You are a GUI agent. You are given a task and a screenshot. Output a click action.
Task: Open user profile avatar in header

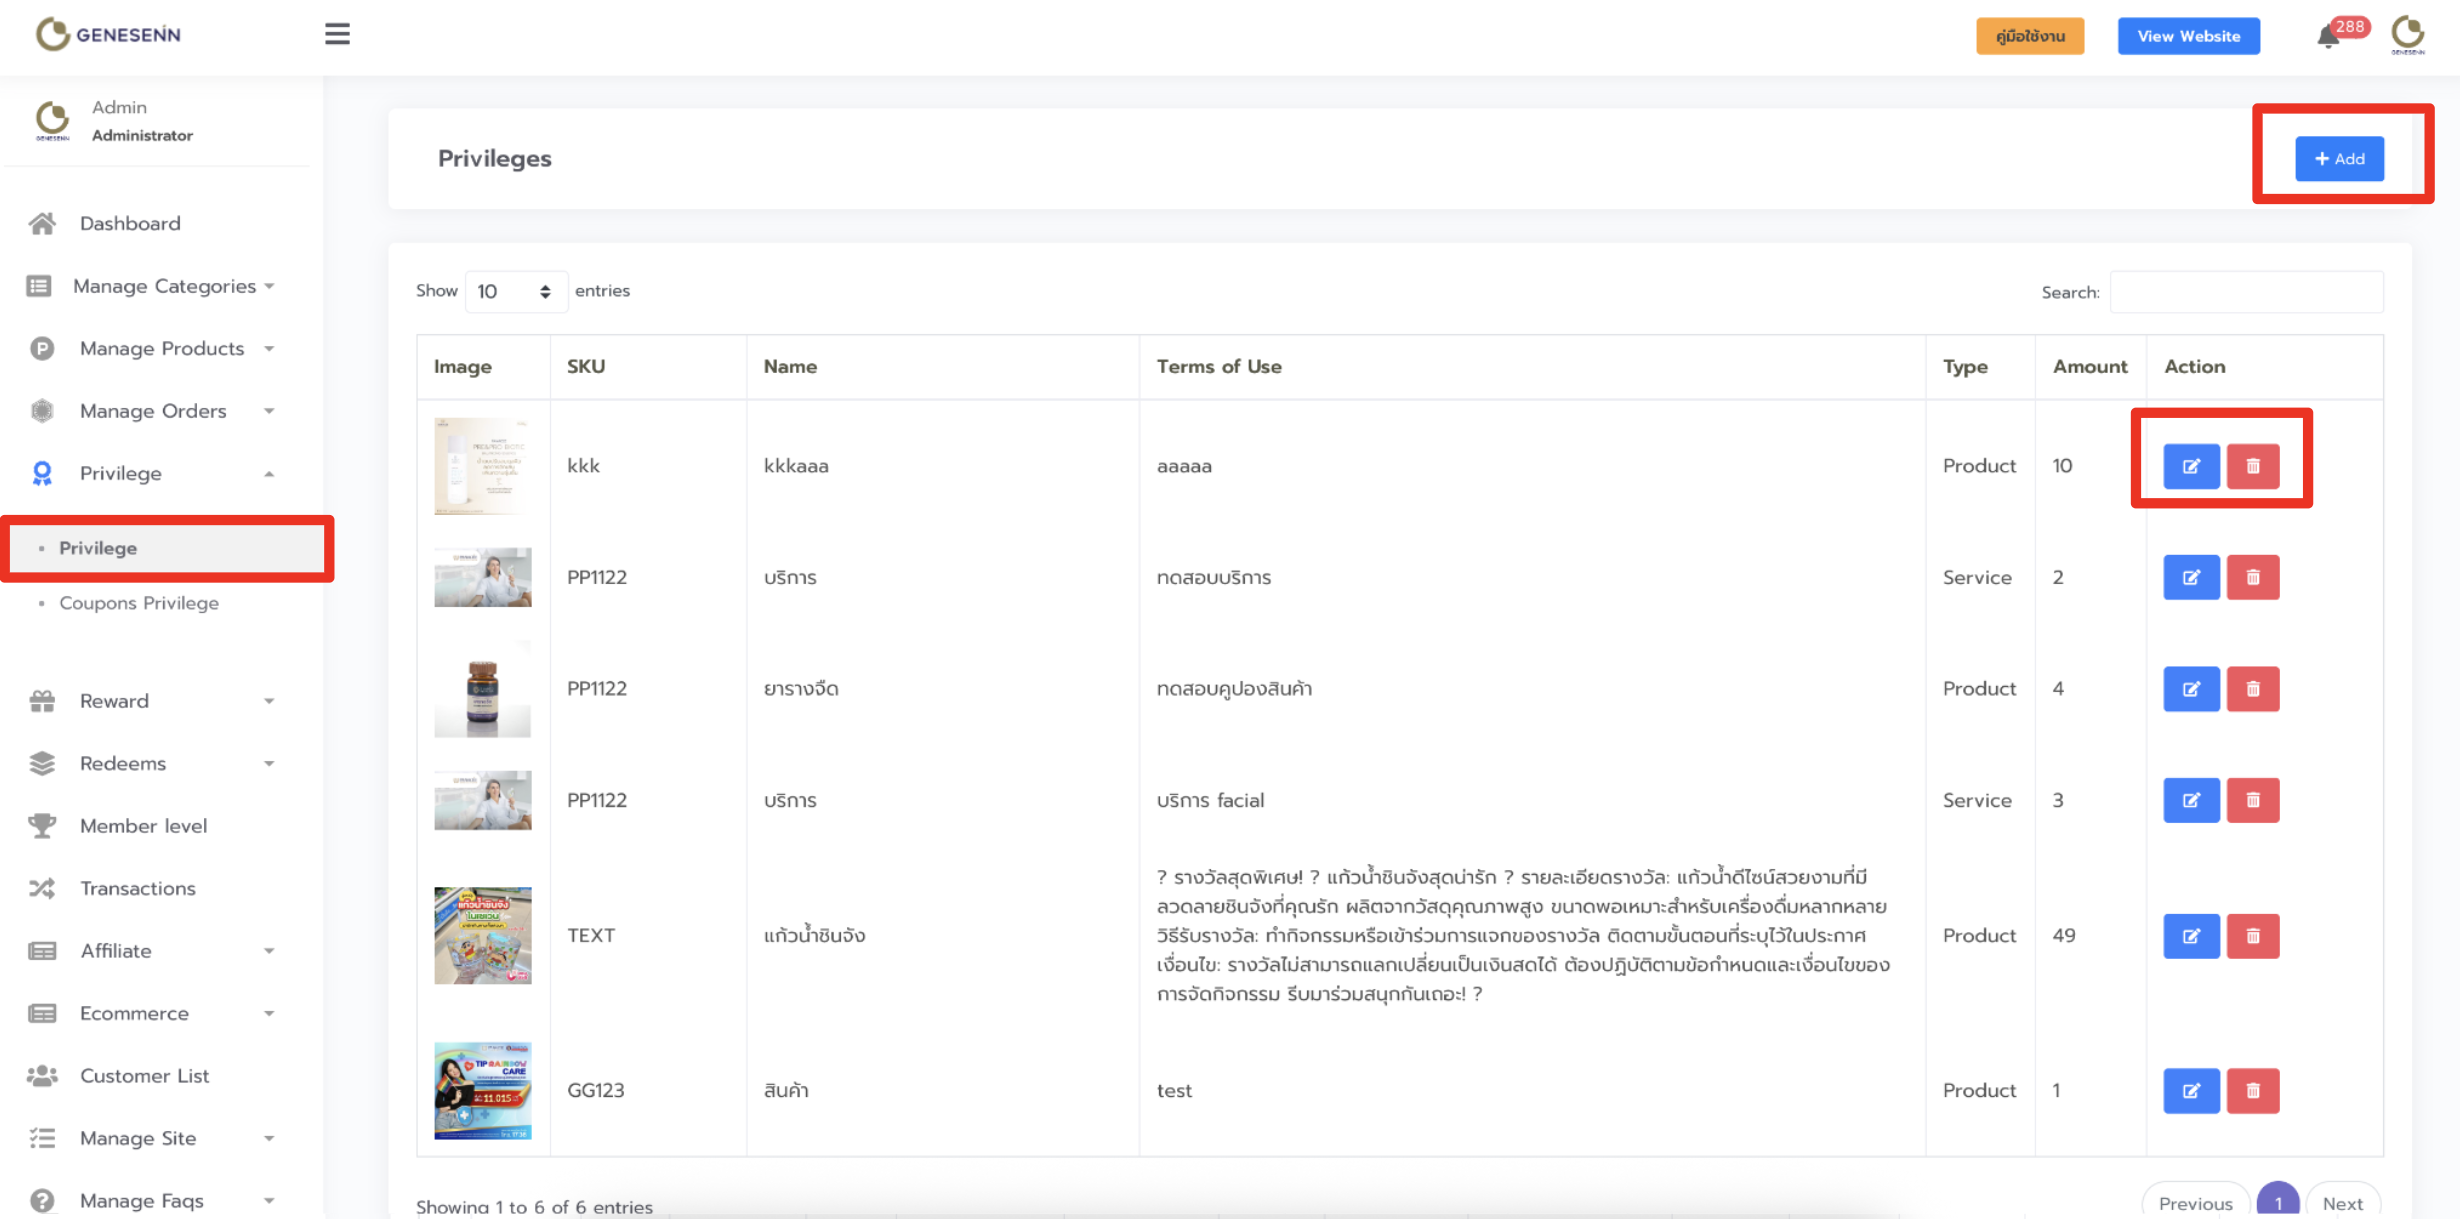[2408, 35]
